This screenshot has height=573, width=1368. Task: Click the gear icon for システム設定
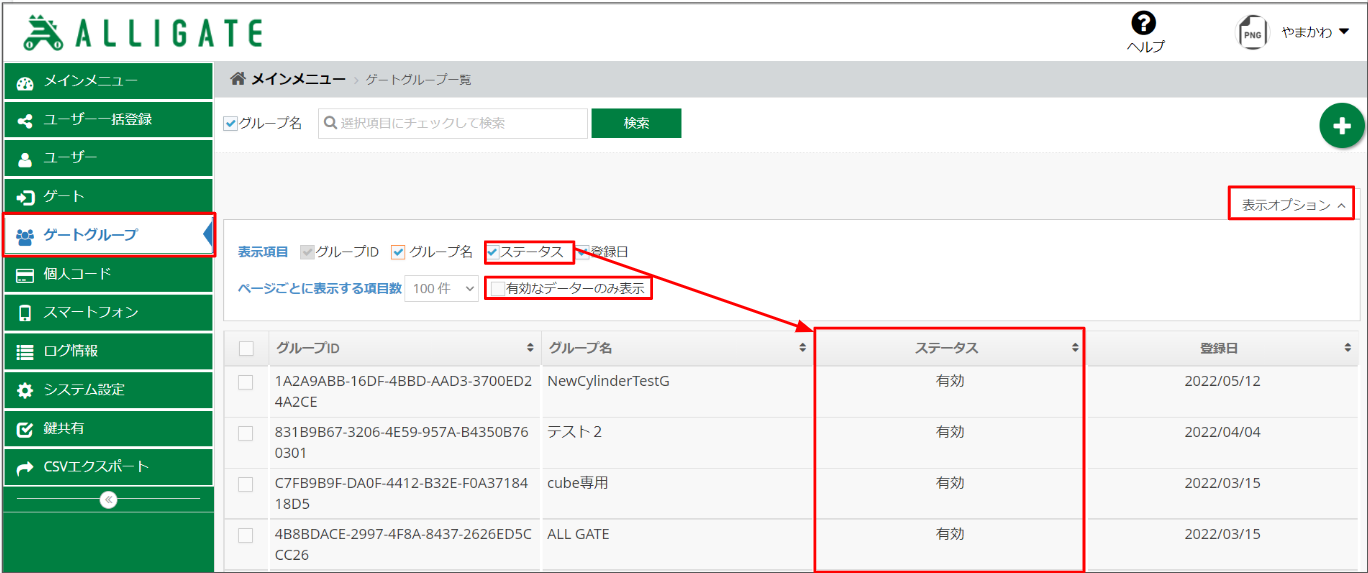click(26, 390)
